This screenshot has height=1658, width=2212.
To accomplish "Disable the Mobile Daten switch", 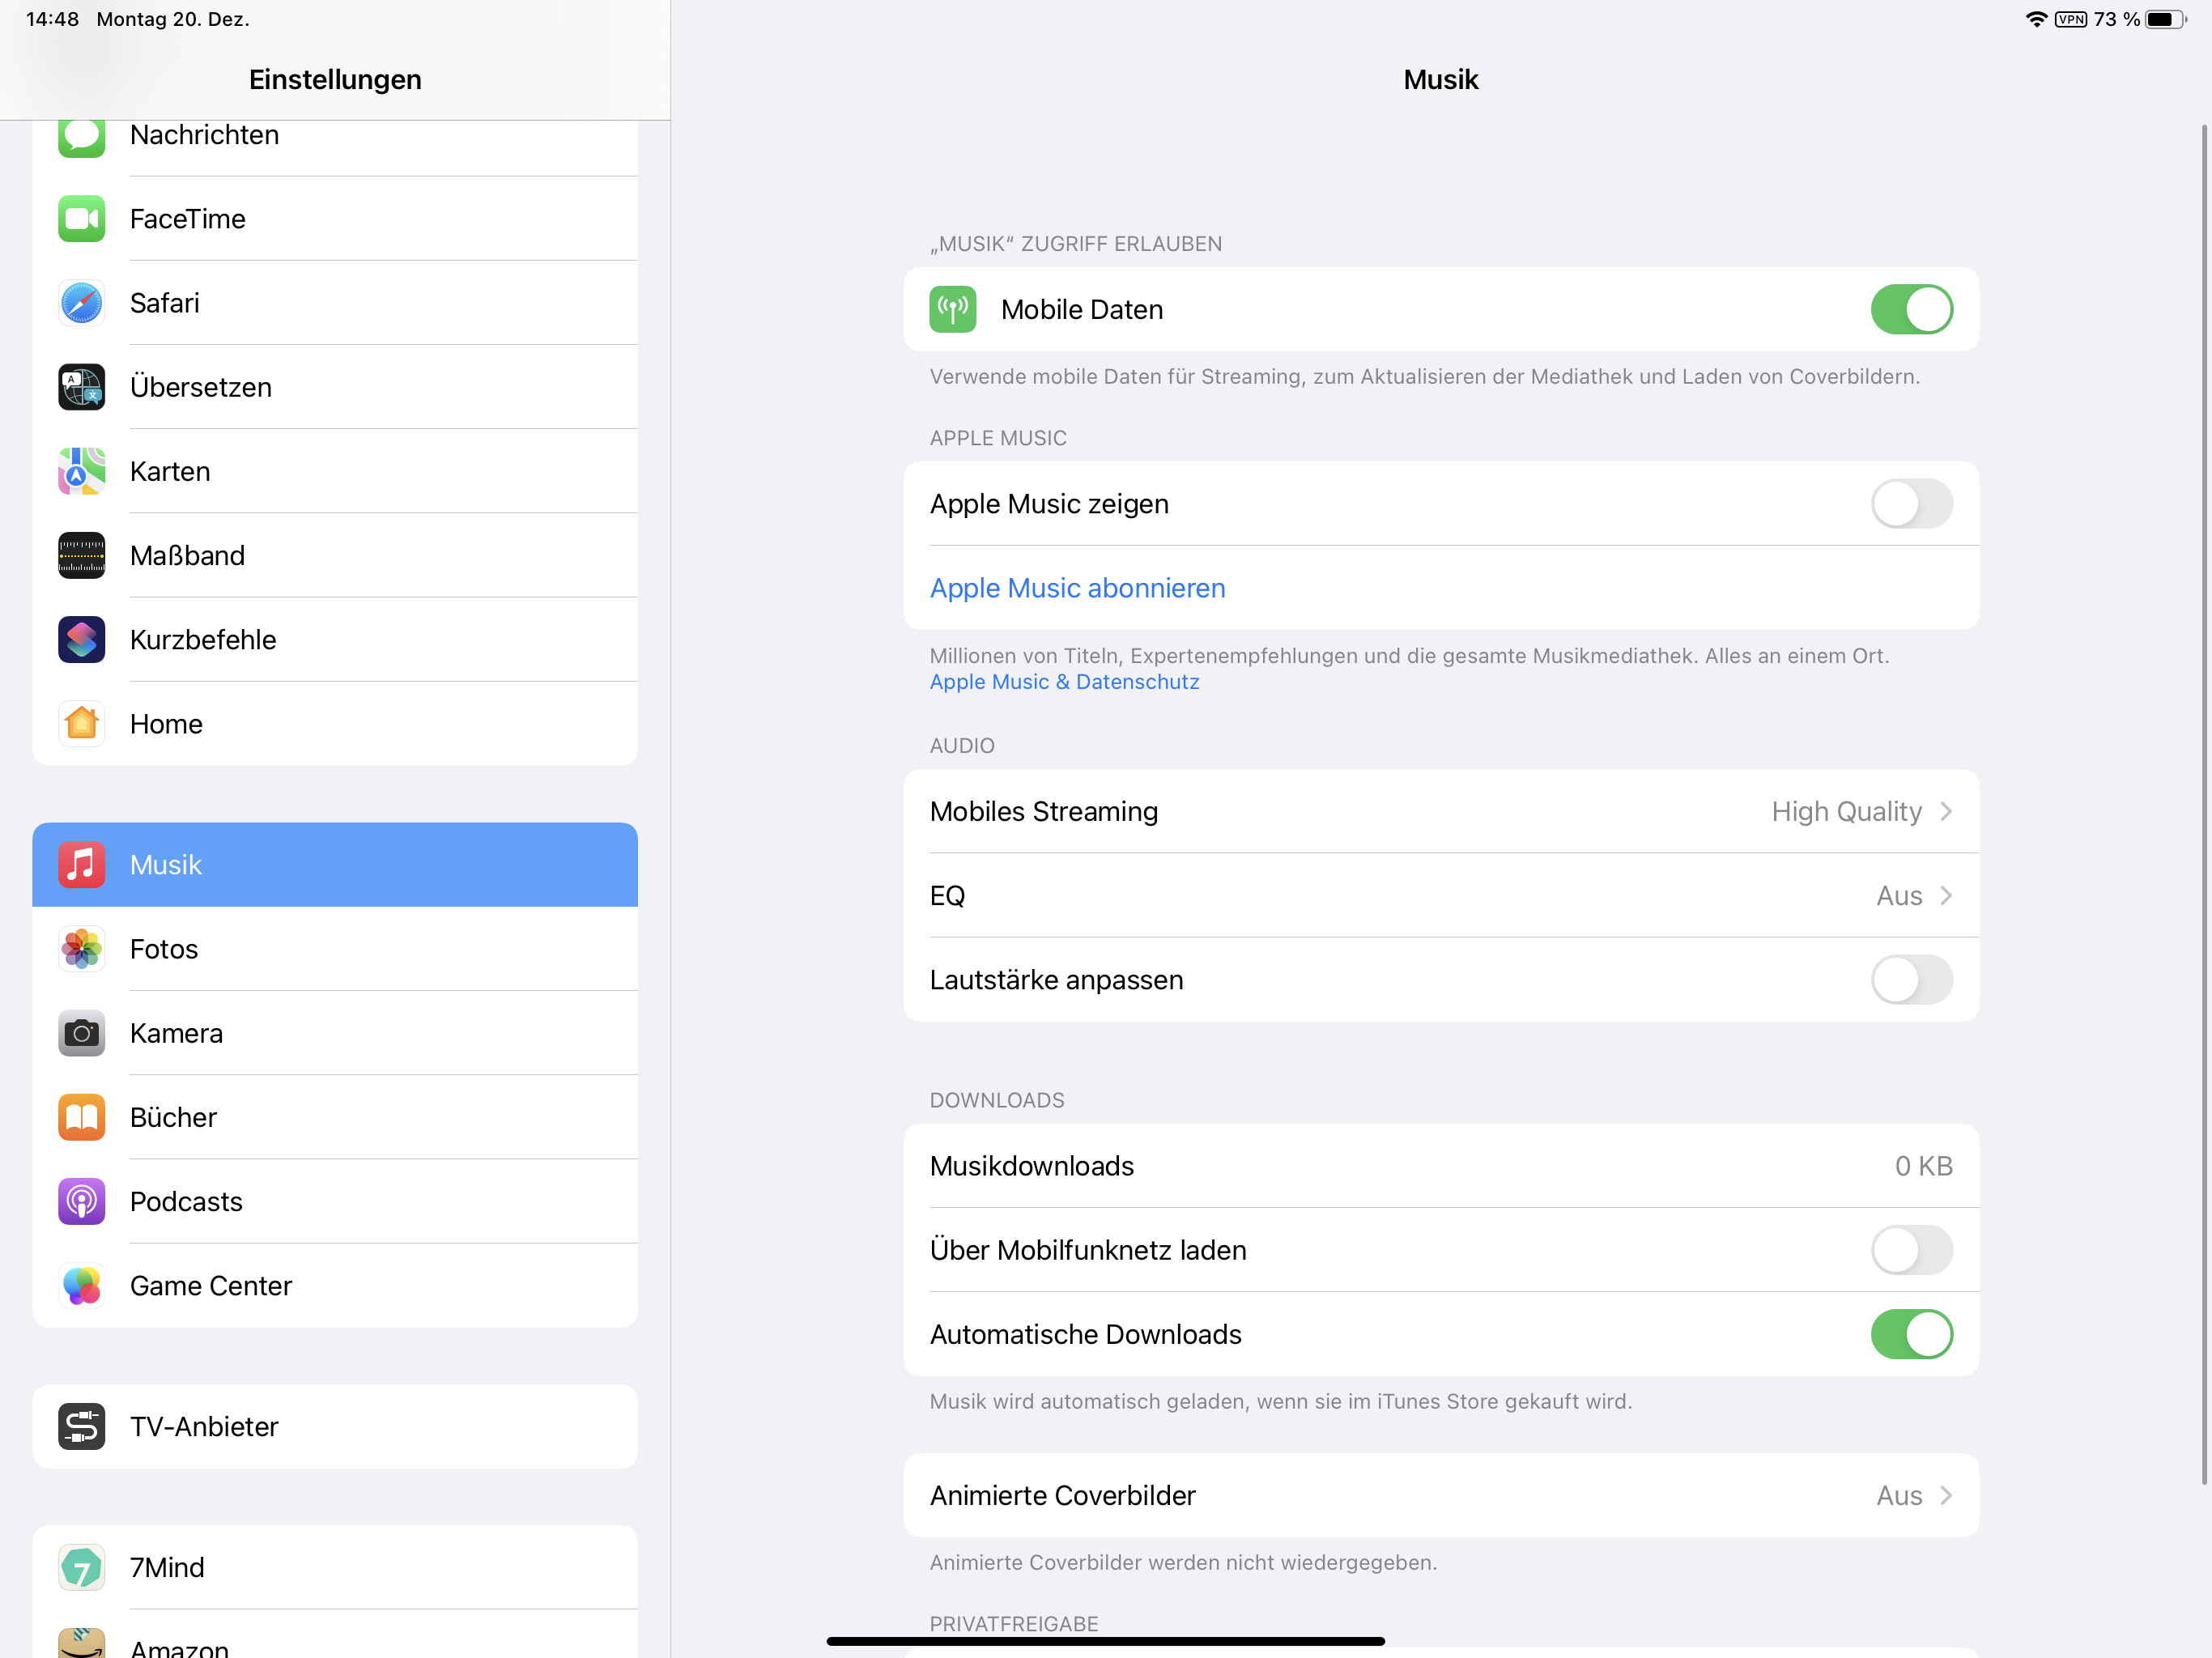I will [1910, 310].
